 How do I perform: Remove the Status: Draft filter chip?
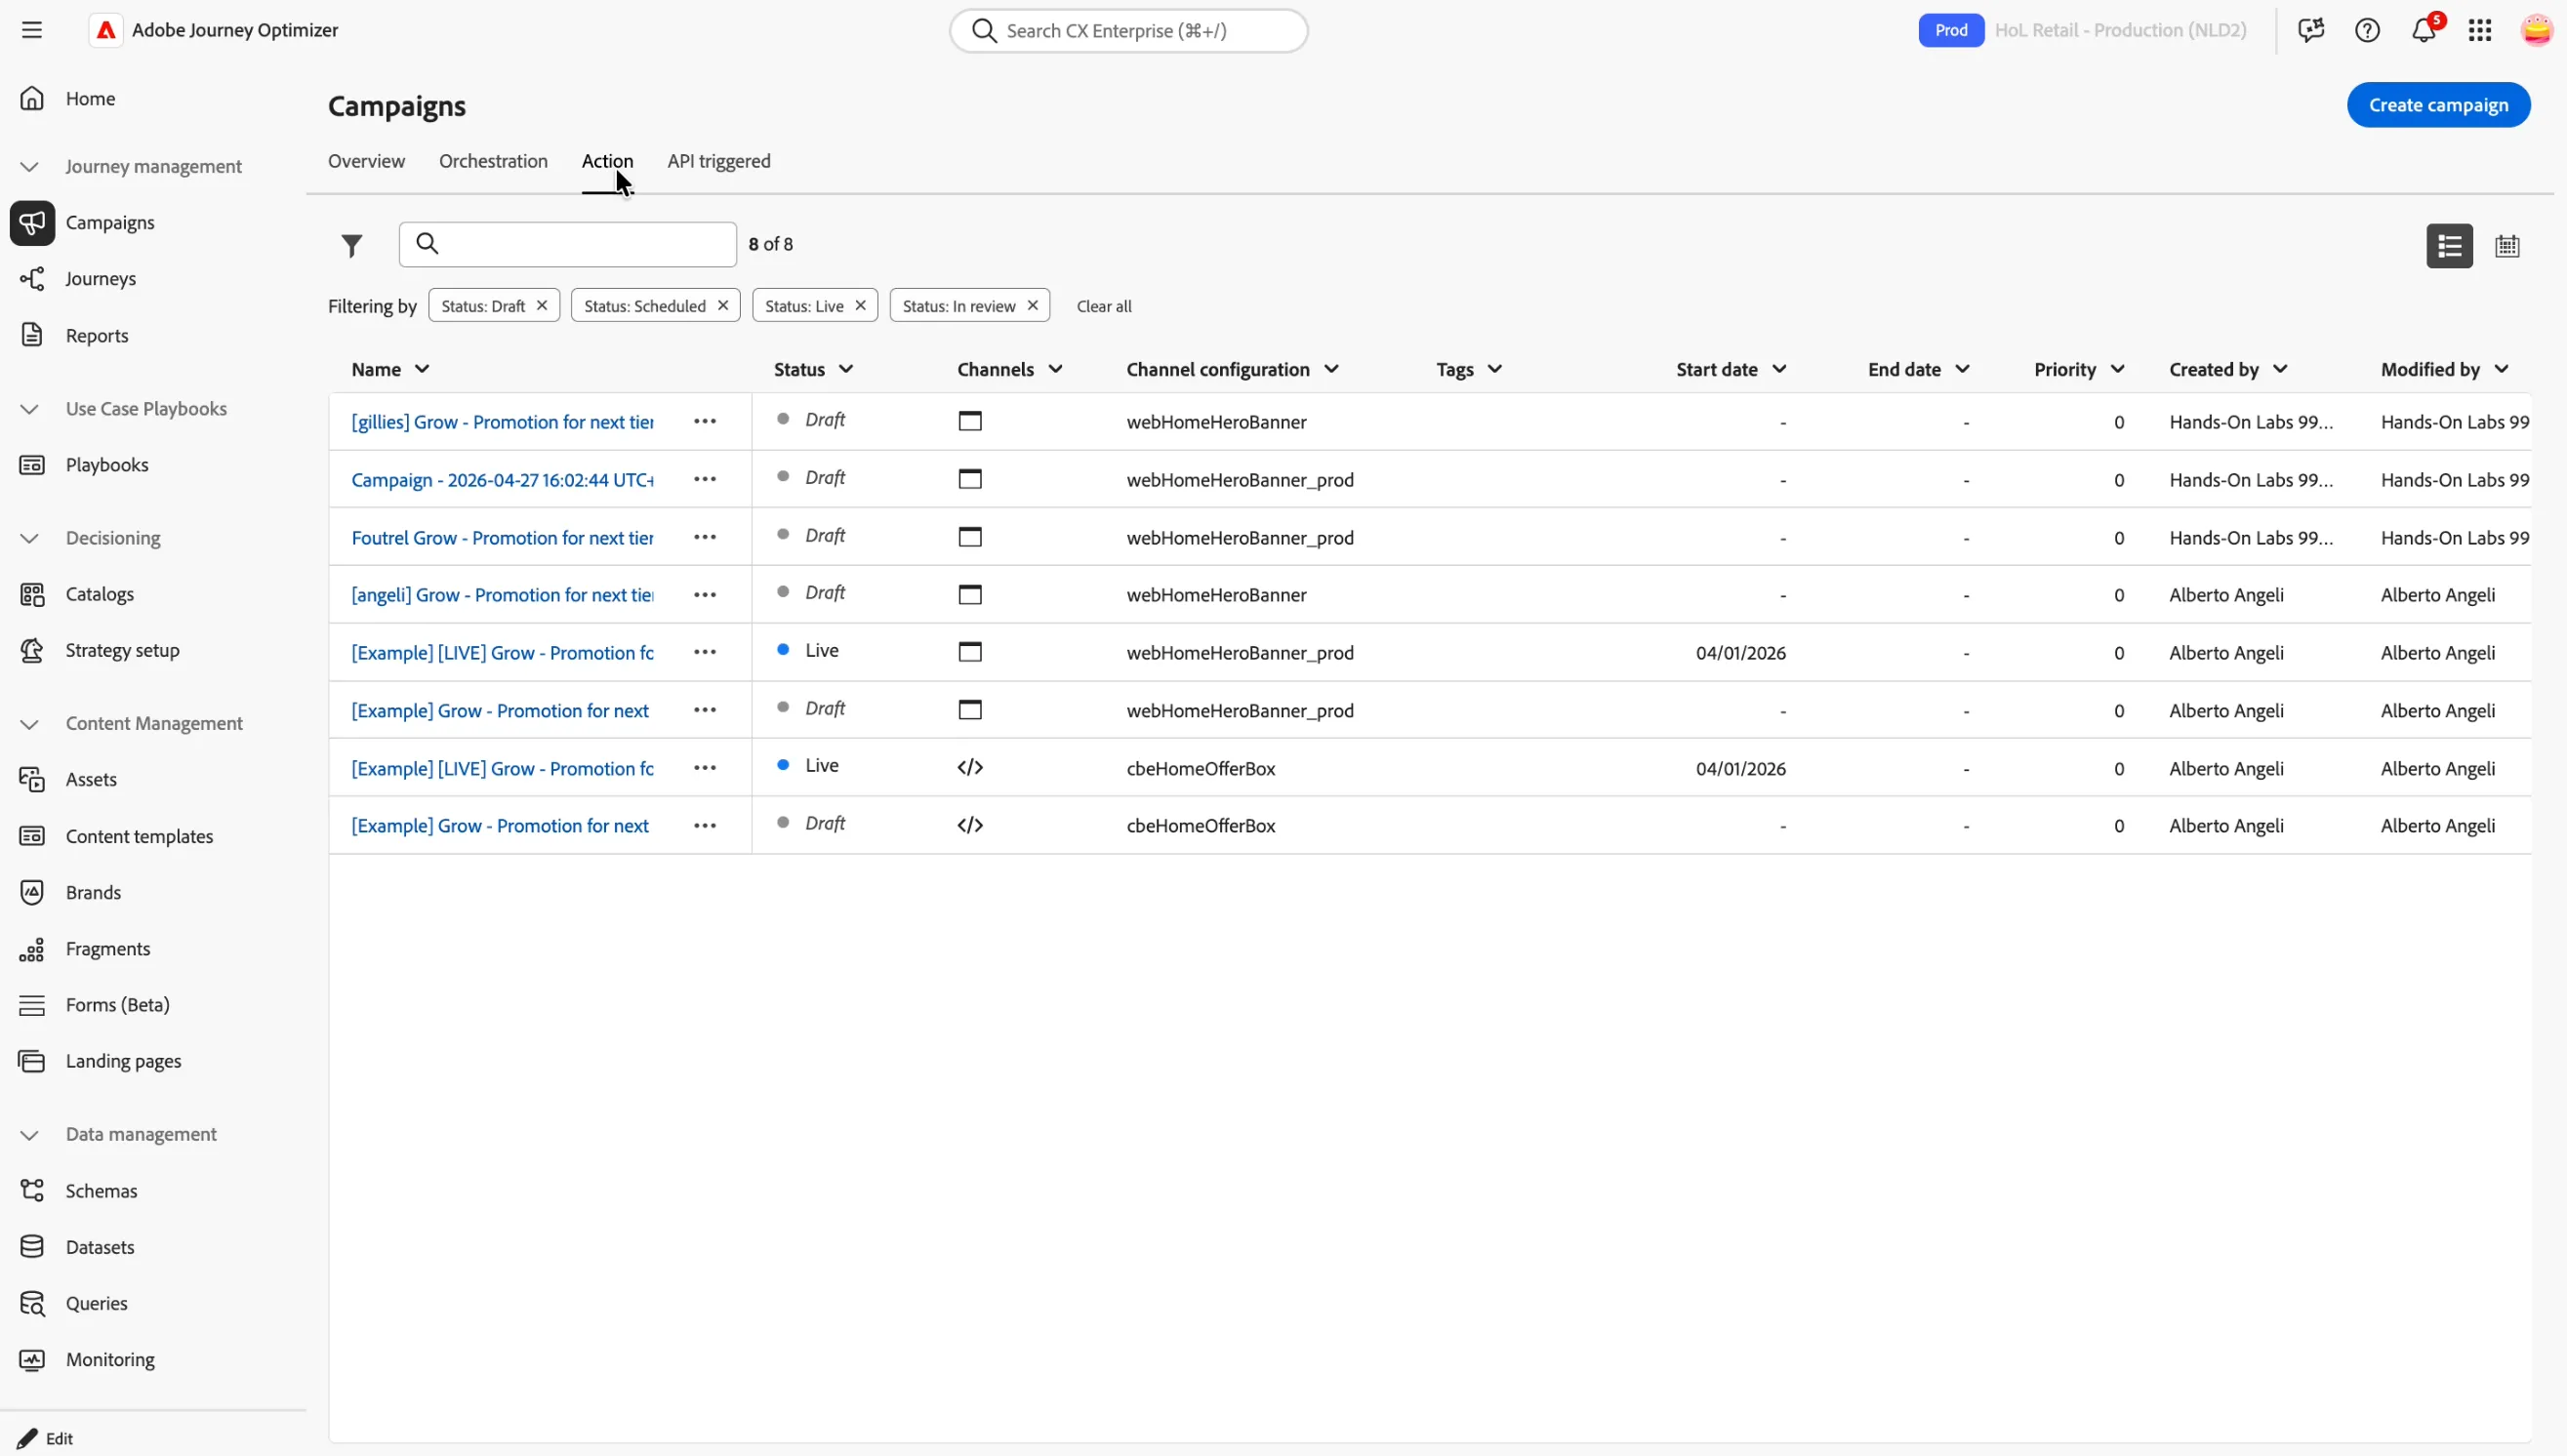(542, 305)
